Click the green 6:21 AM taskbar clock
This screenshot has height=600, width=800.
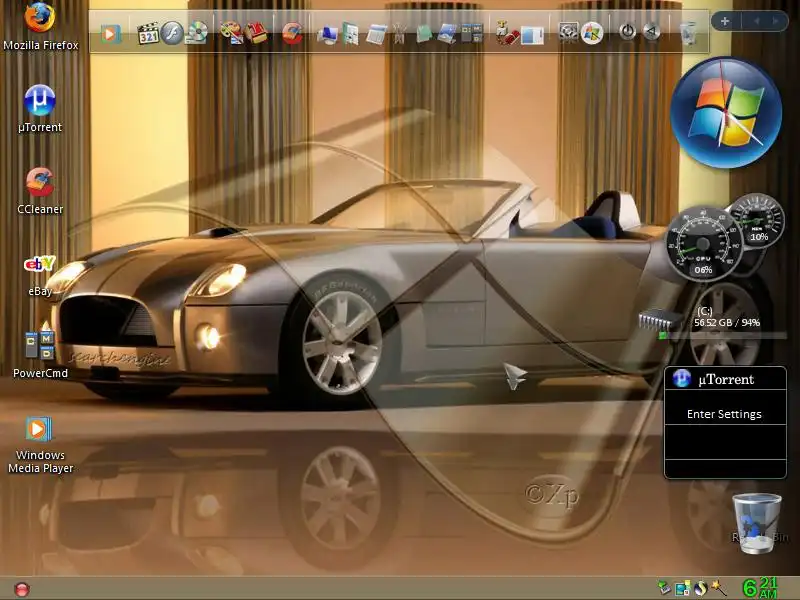point(760,588)
